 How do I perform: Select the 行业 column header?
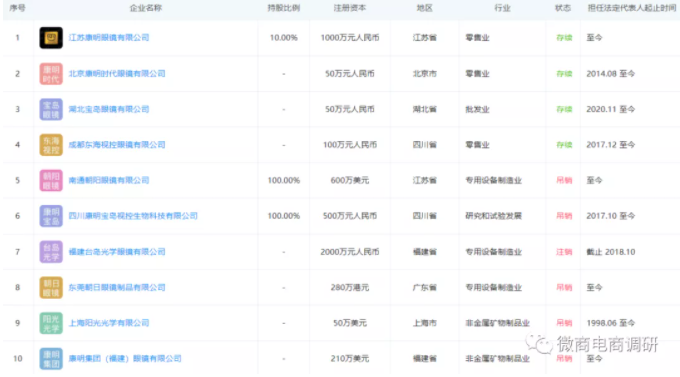[x=502, y=8]
